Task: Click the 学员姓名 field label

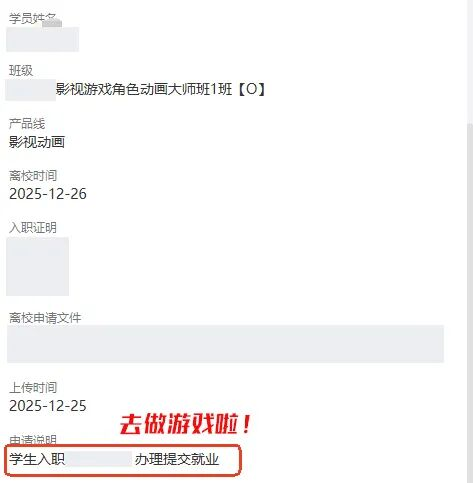Action: pos(32,18)
